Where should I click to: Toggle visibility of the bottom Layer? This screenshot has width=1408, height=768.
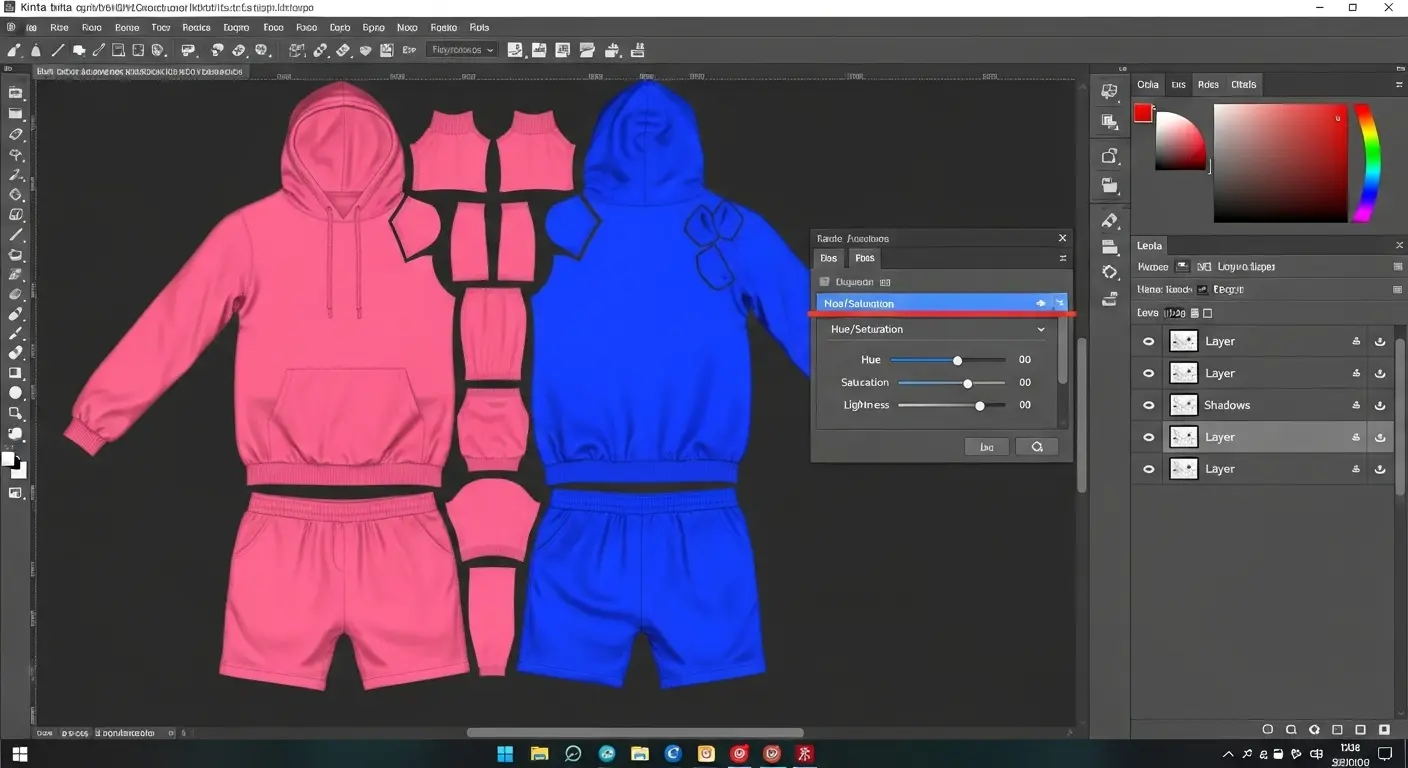pos(1147,468)
